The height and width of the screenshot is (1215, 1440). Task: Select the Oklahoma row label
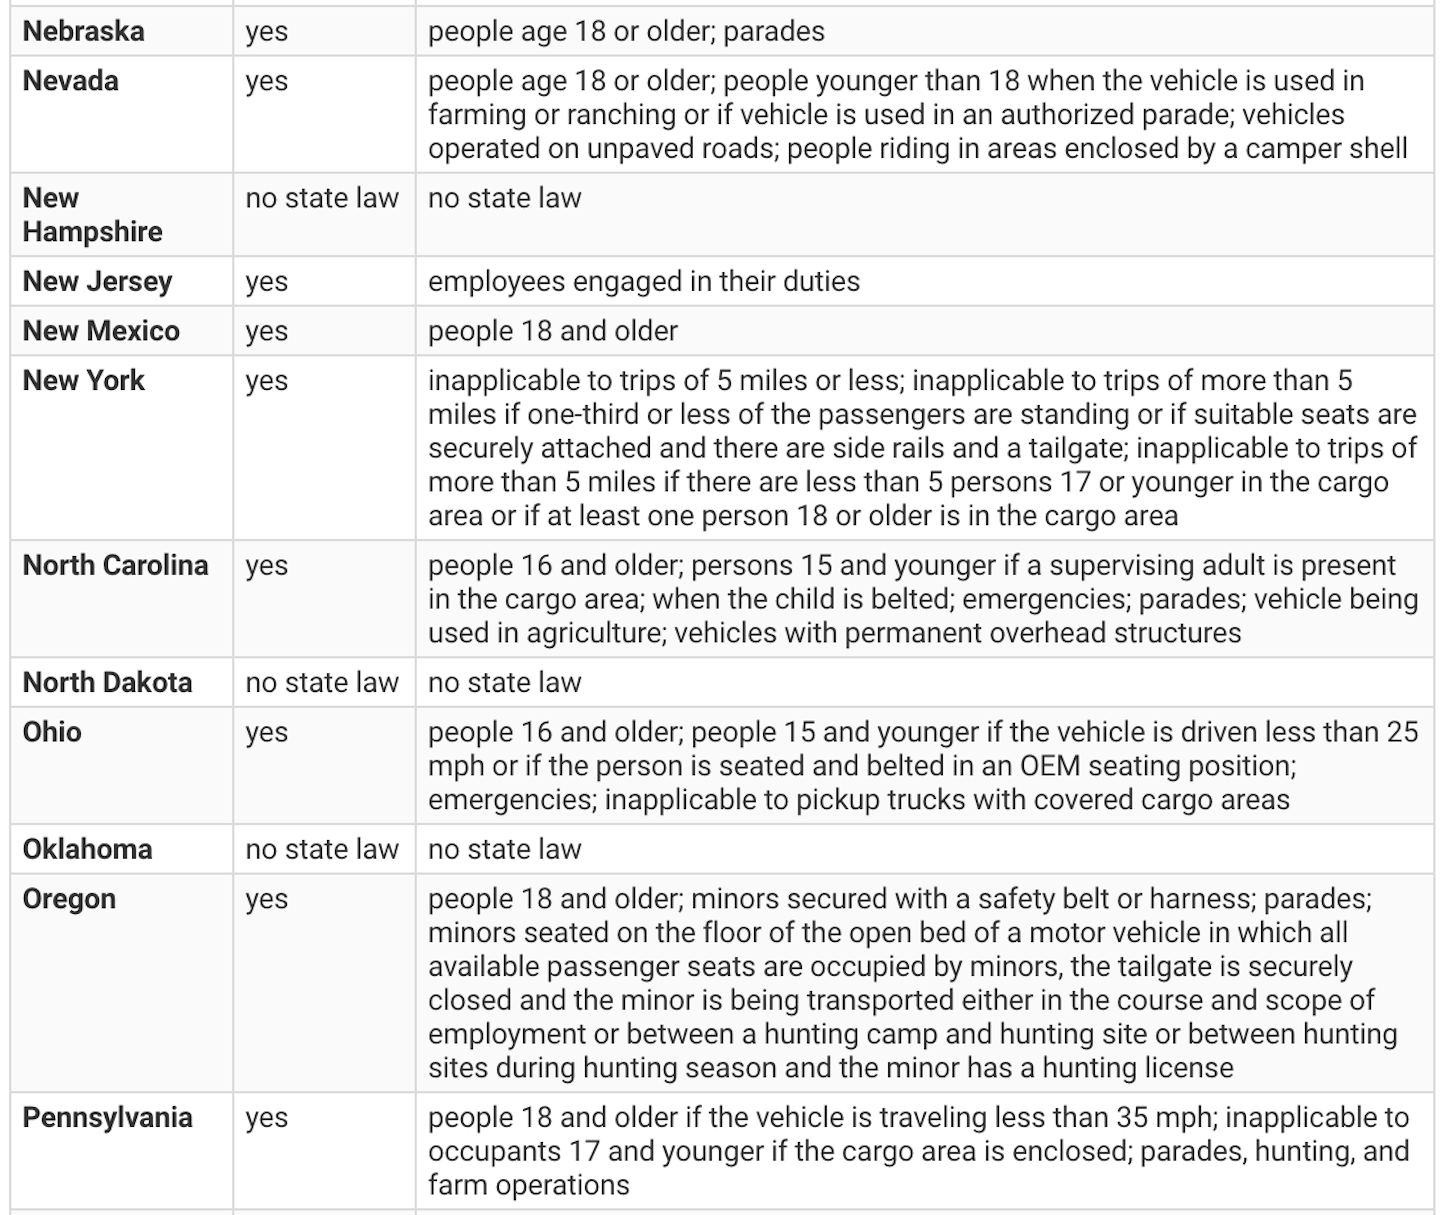click(87, 849)
